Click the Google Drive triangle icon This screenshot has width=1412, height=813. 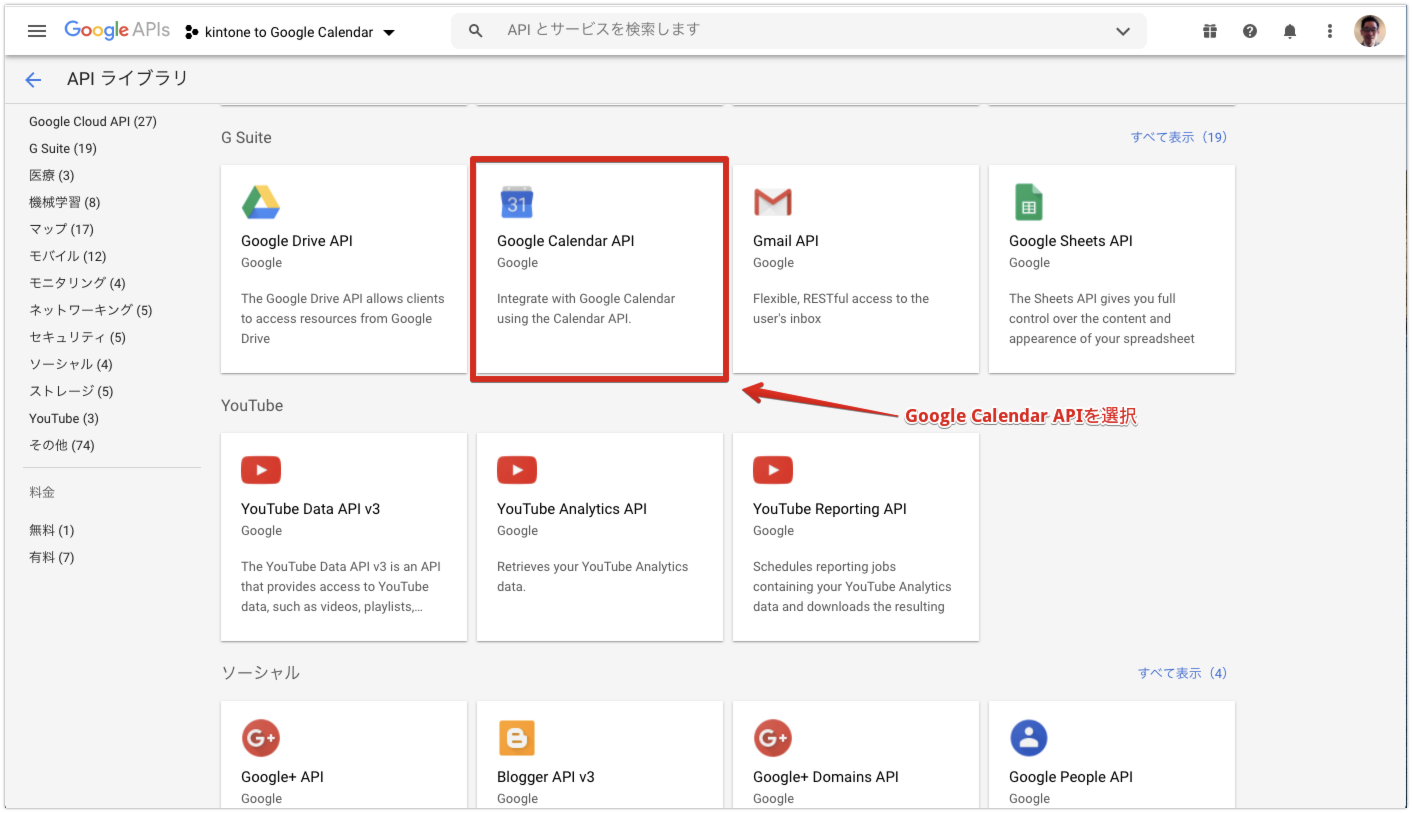[261, 202]
